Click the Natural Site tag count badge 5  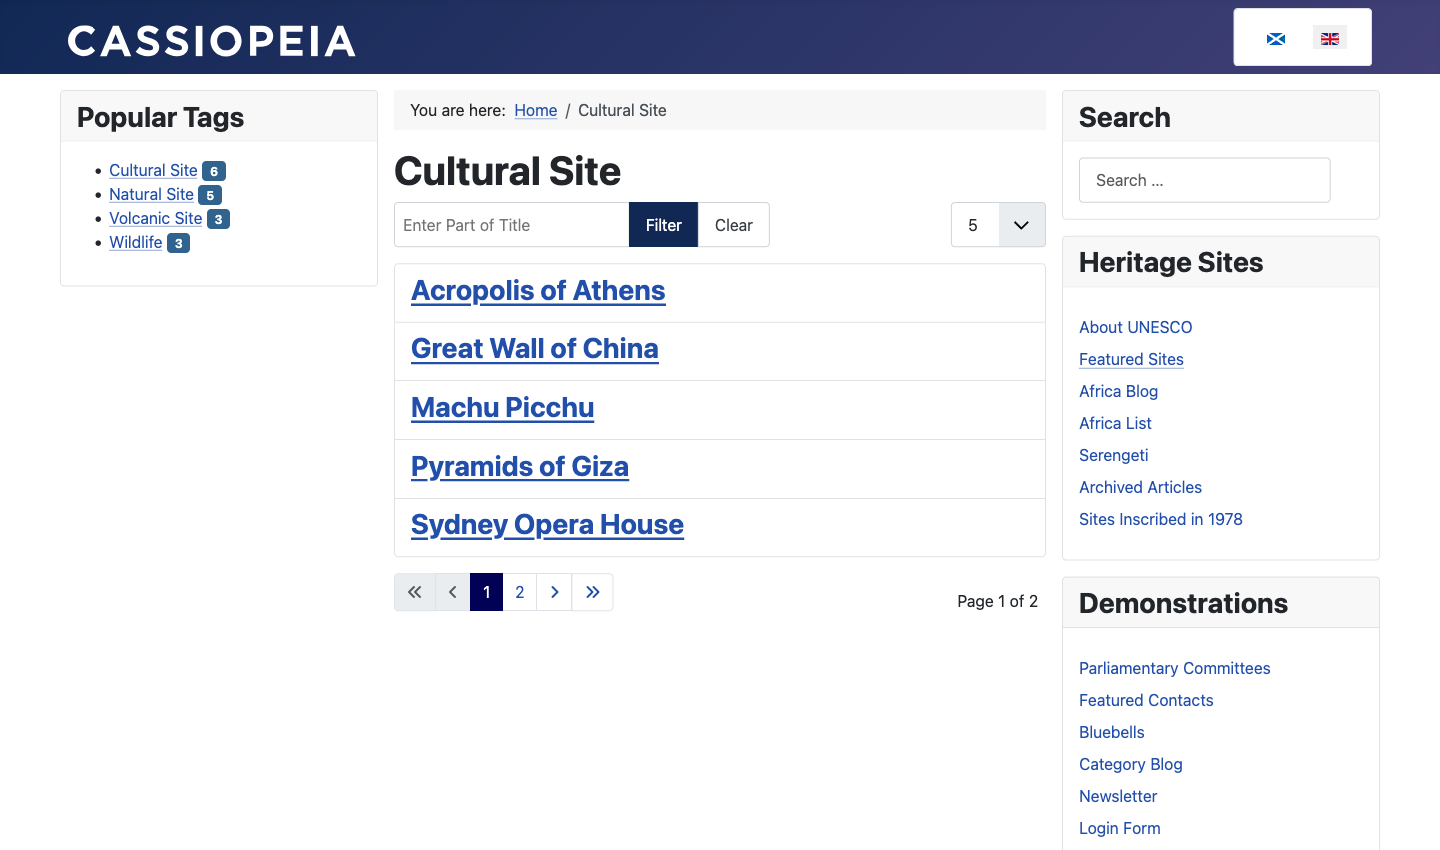point(210,195)
